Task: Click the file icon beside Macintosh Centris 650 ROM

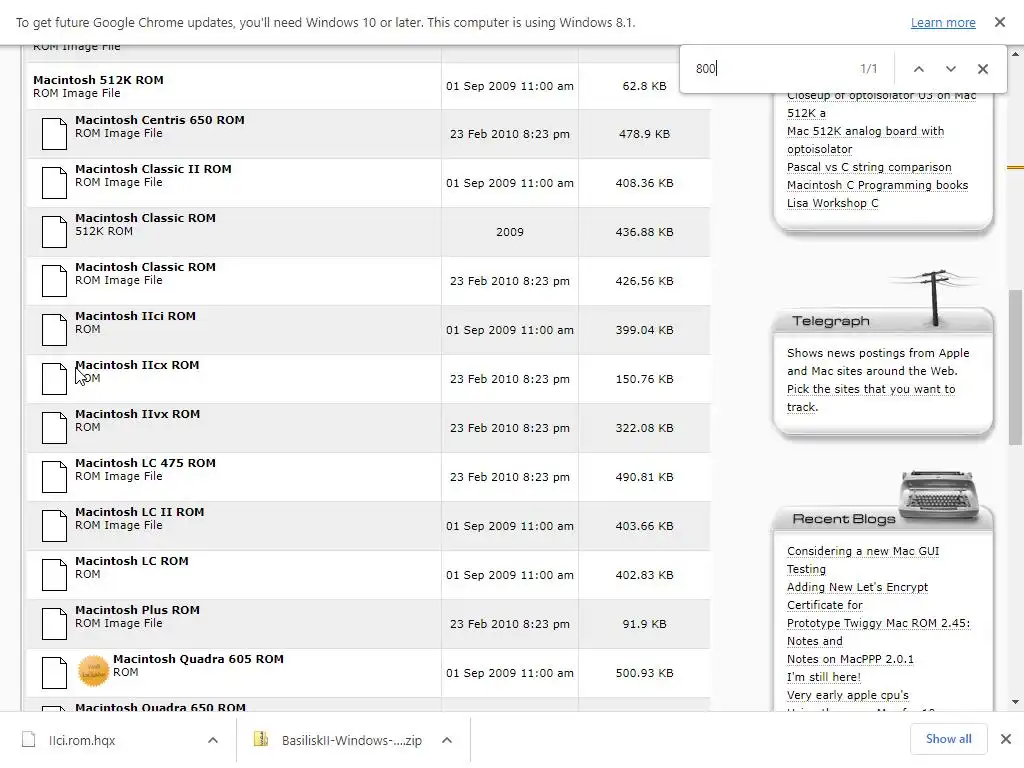Action: tap(54, 134)
